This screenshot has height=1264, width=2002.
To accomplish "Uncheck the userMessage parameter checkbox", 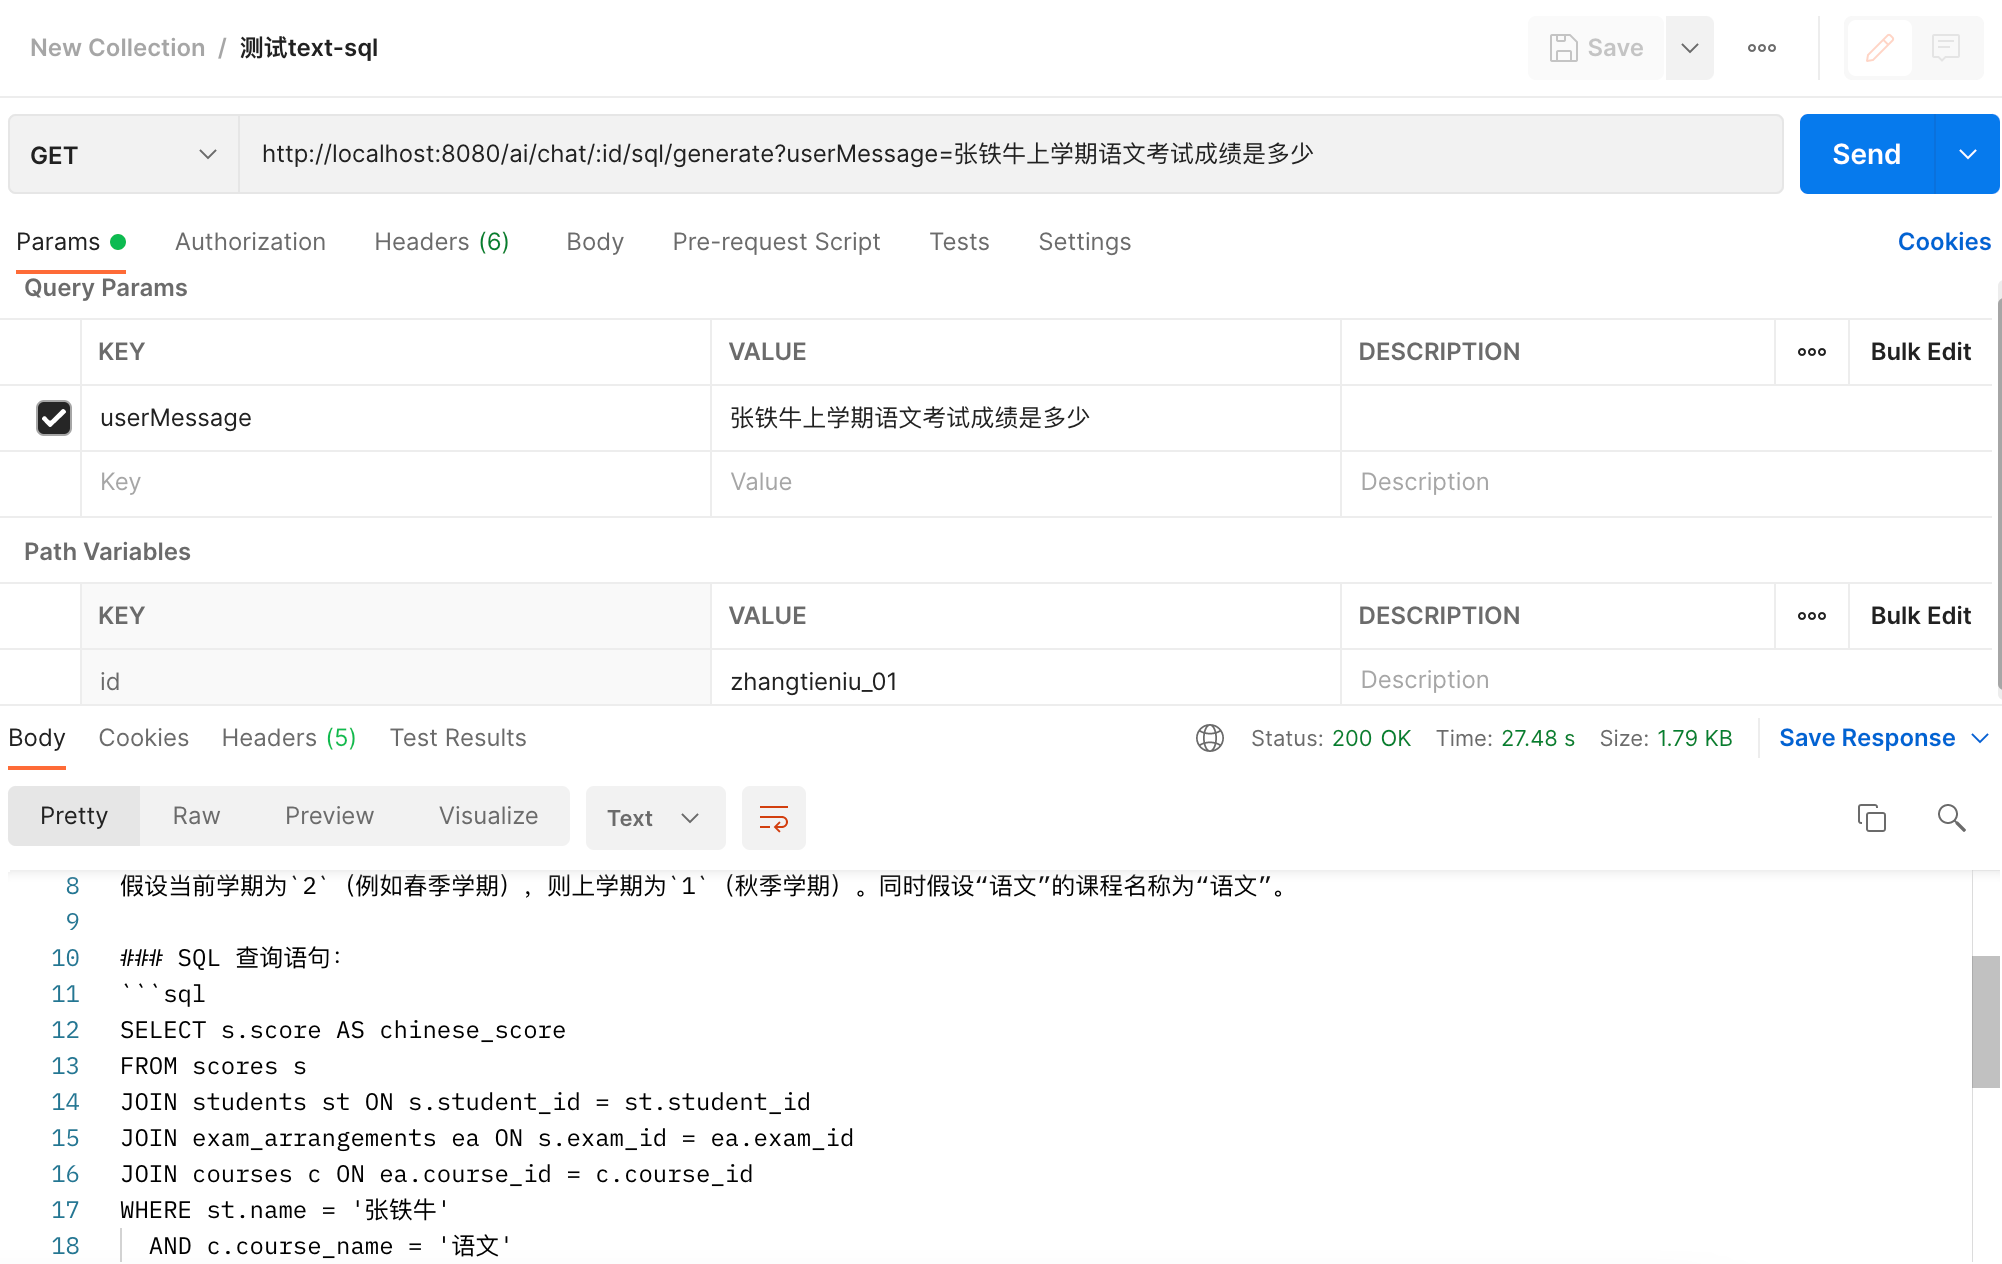I will 54,418.
